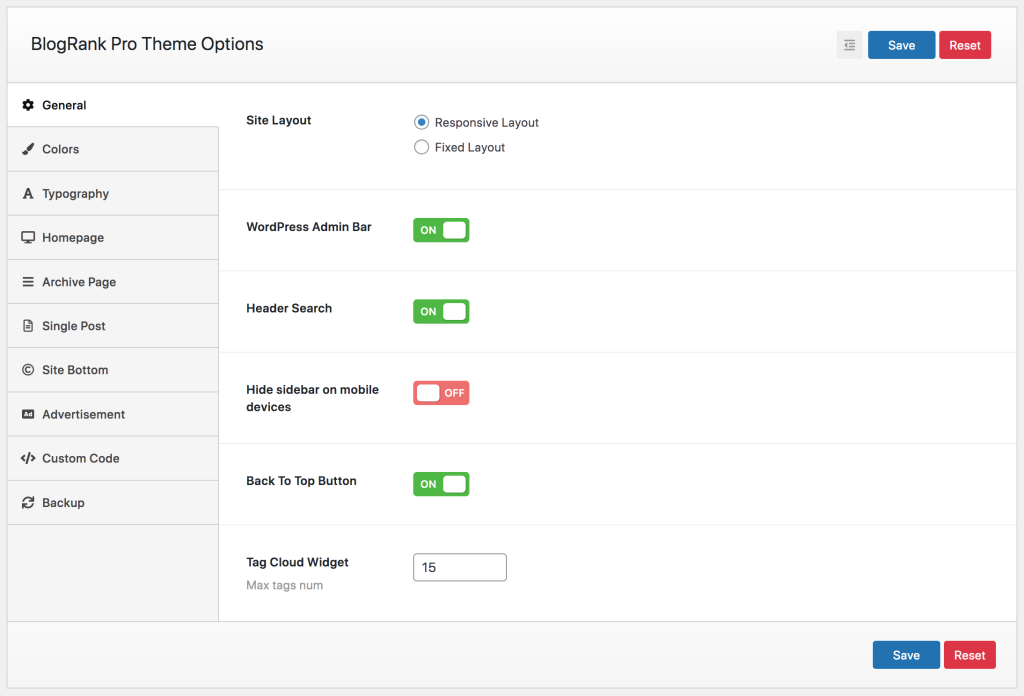Click the Back To Top Button label

point(301,481)
